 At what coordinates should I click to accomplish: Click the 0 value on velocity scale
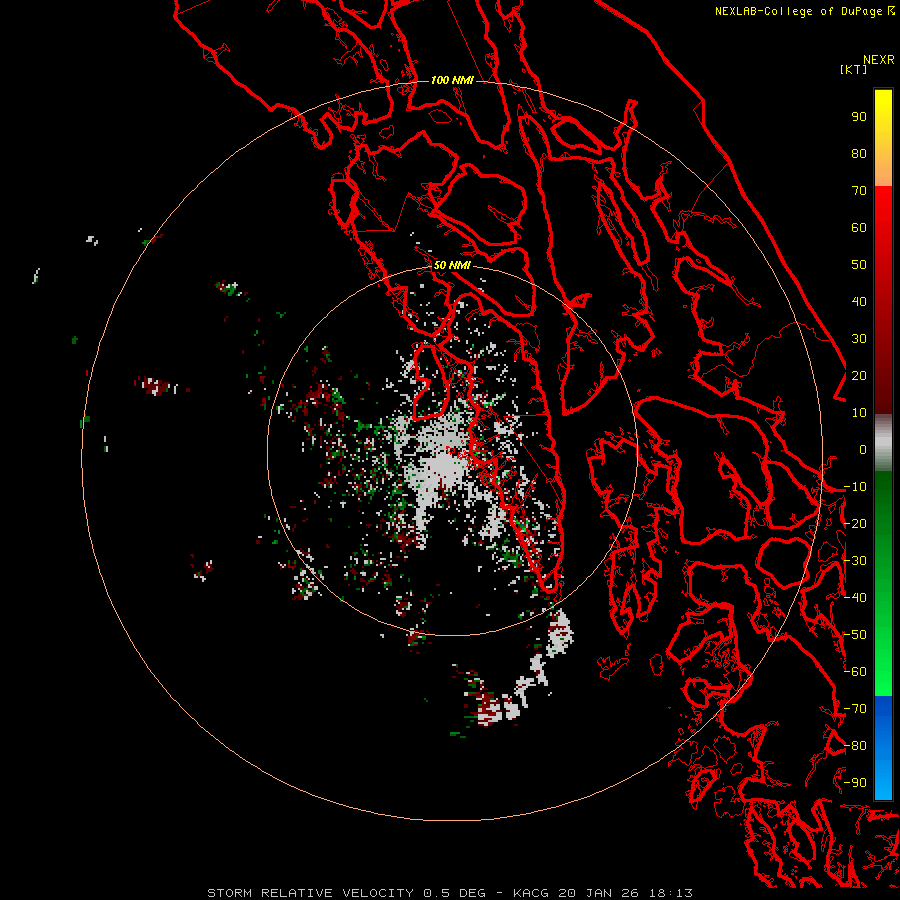coord(863,449)
